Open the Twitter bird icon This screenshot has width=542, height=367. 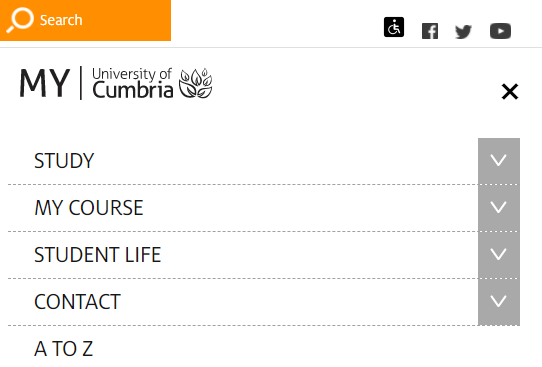[463, 31]
